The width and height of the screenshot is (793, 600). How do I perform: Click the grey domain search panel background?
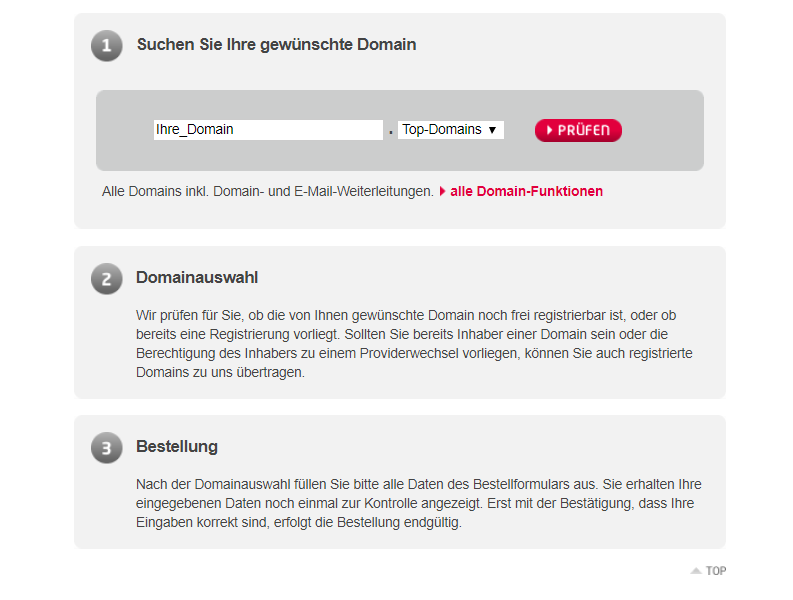pyautogui.click(x=400, y=157)
